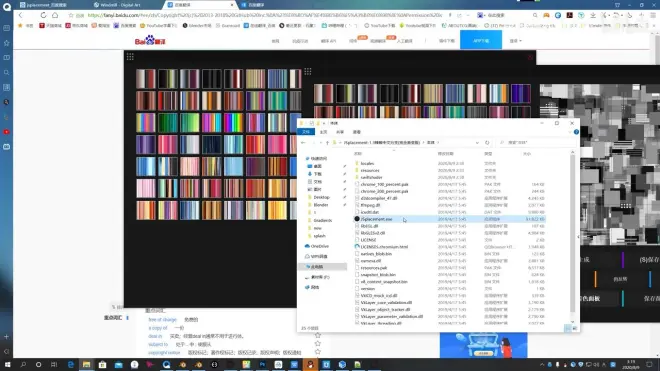Star the 'deal in' vocabulary entry
The height and width of the screenshot is (371, 660).
[x=318, y=336]
